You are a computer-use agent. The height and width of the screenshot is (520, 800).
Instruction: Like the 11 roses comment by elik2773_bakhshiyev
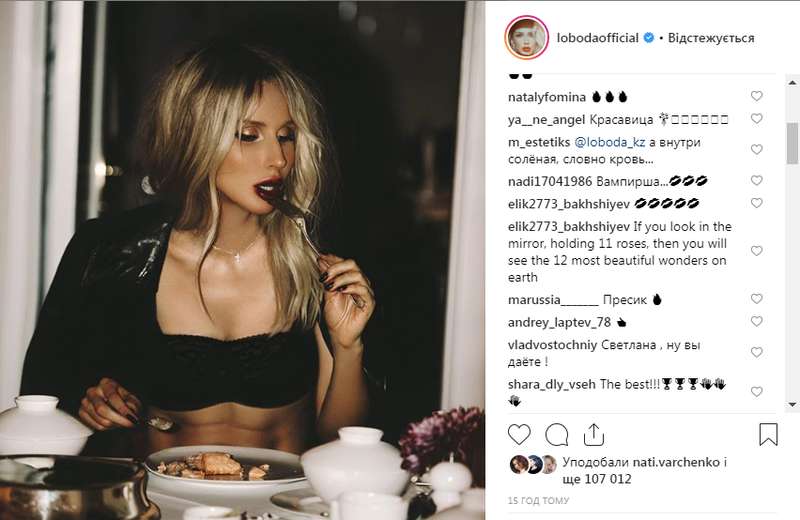point(757,251)
